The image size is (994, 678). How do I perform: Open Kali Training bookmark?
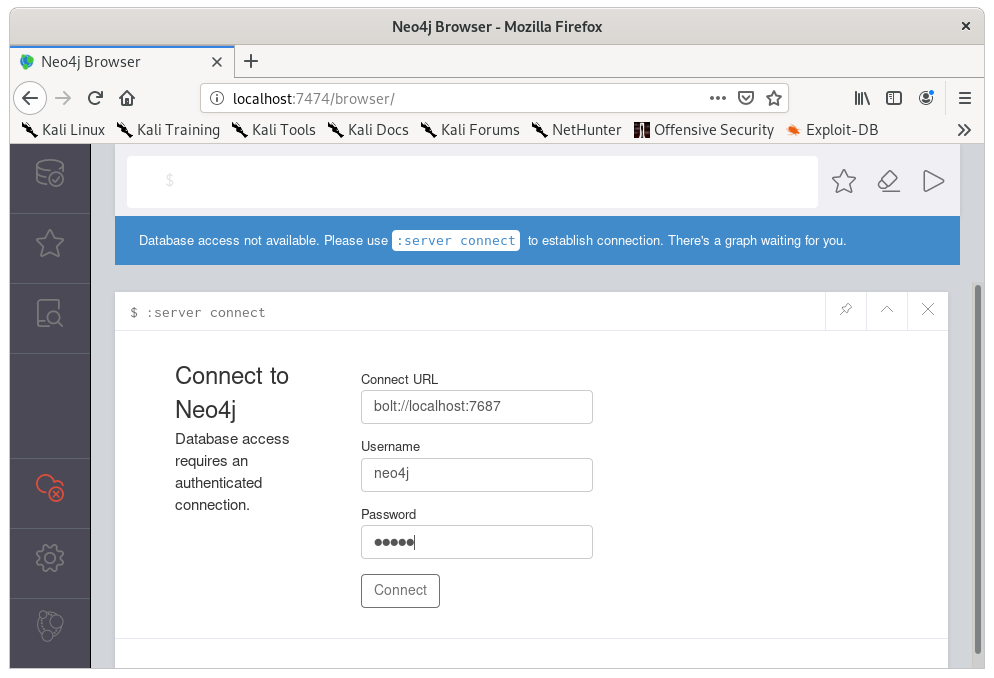click(x=168, y=130)
